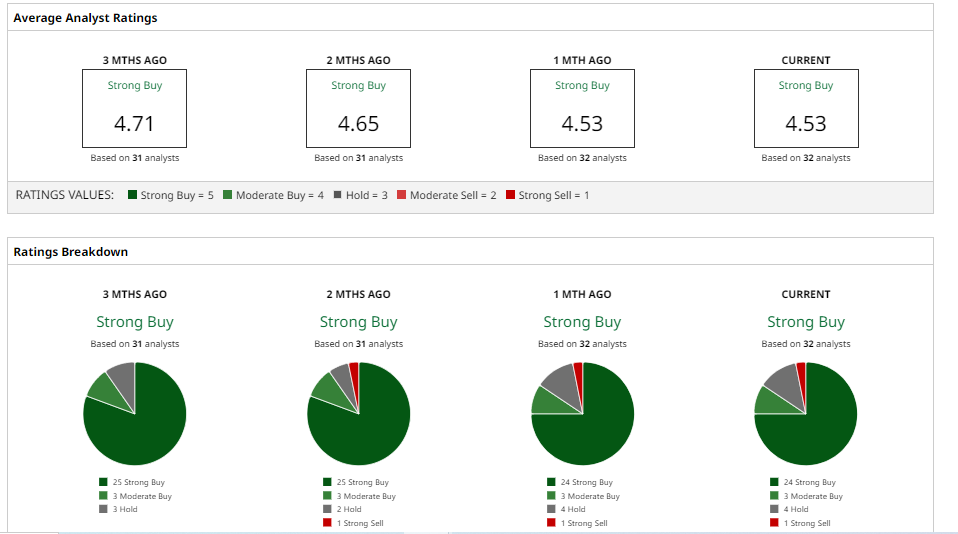The image size is (958, 534).
Task: Click the 2 MTHS AGO 4.65 rating box
Action: (x=359, y=108)
